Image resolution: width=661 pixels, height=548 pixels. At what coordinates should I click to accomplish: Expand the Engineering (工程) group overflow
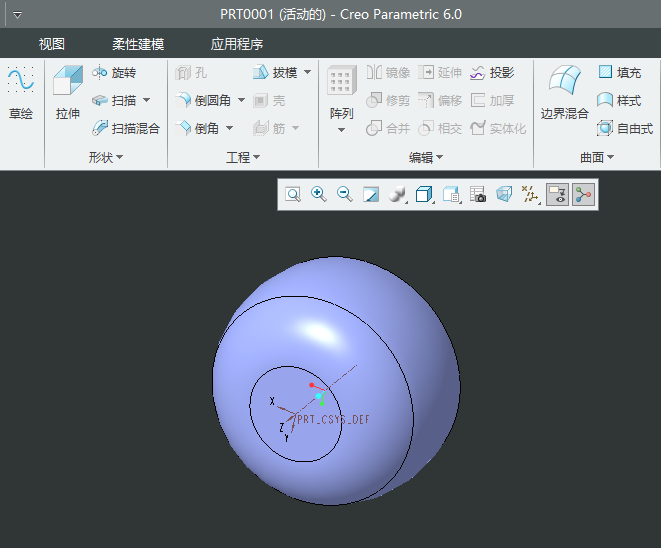[243, 158]
